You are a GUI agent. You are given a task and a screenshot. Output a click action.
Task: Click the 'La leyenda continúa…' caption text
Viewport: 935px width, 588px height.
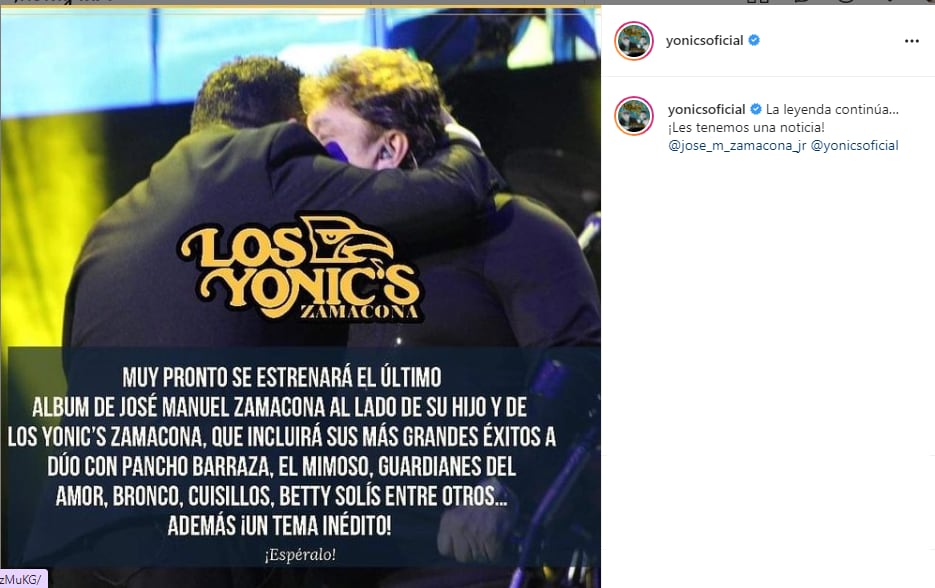click(832, 109)
